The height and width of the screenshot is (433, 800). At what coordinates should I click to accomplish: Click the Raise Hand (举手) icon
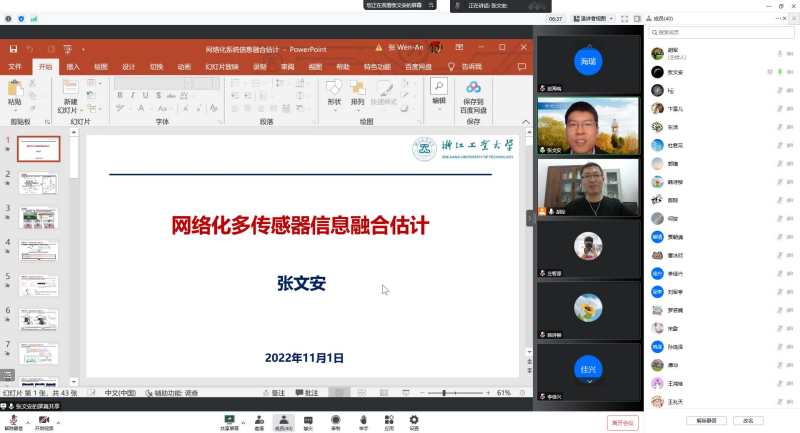tap(363, 420)
